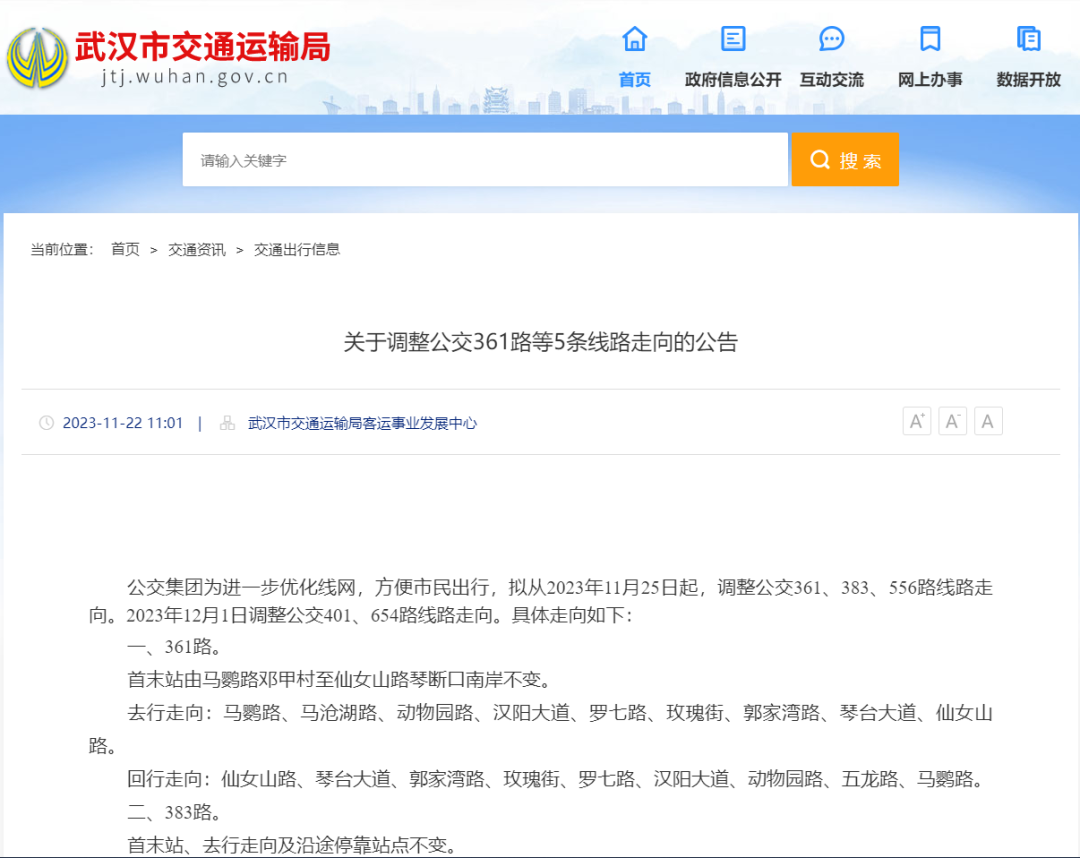Open the 交通资讯 breadcrumb link
Viewport: 1080px width, 858px height.
click(196, 249)
